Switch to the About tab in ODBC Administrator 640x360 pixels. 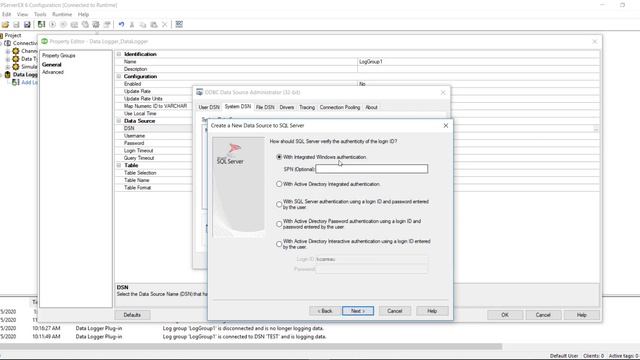tap(371, 107)
